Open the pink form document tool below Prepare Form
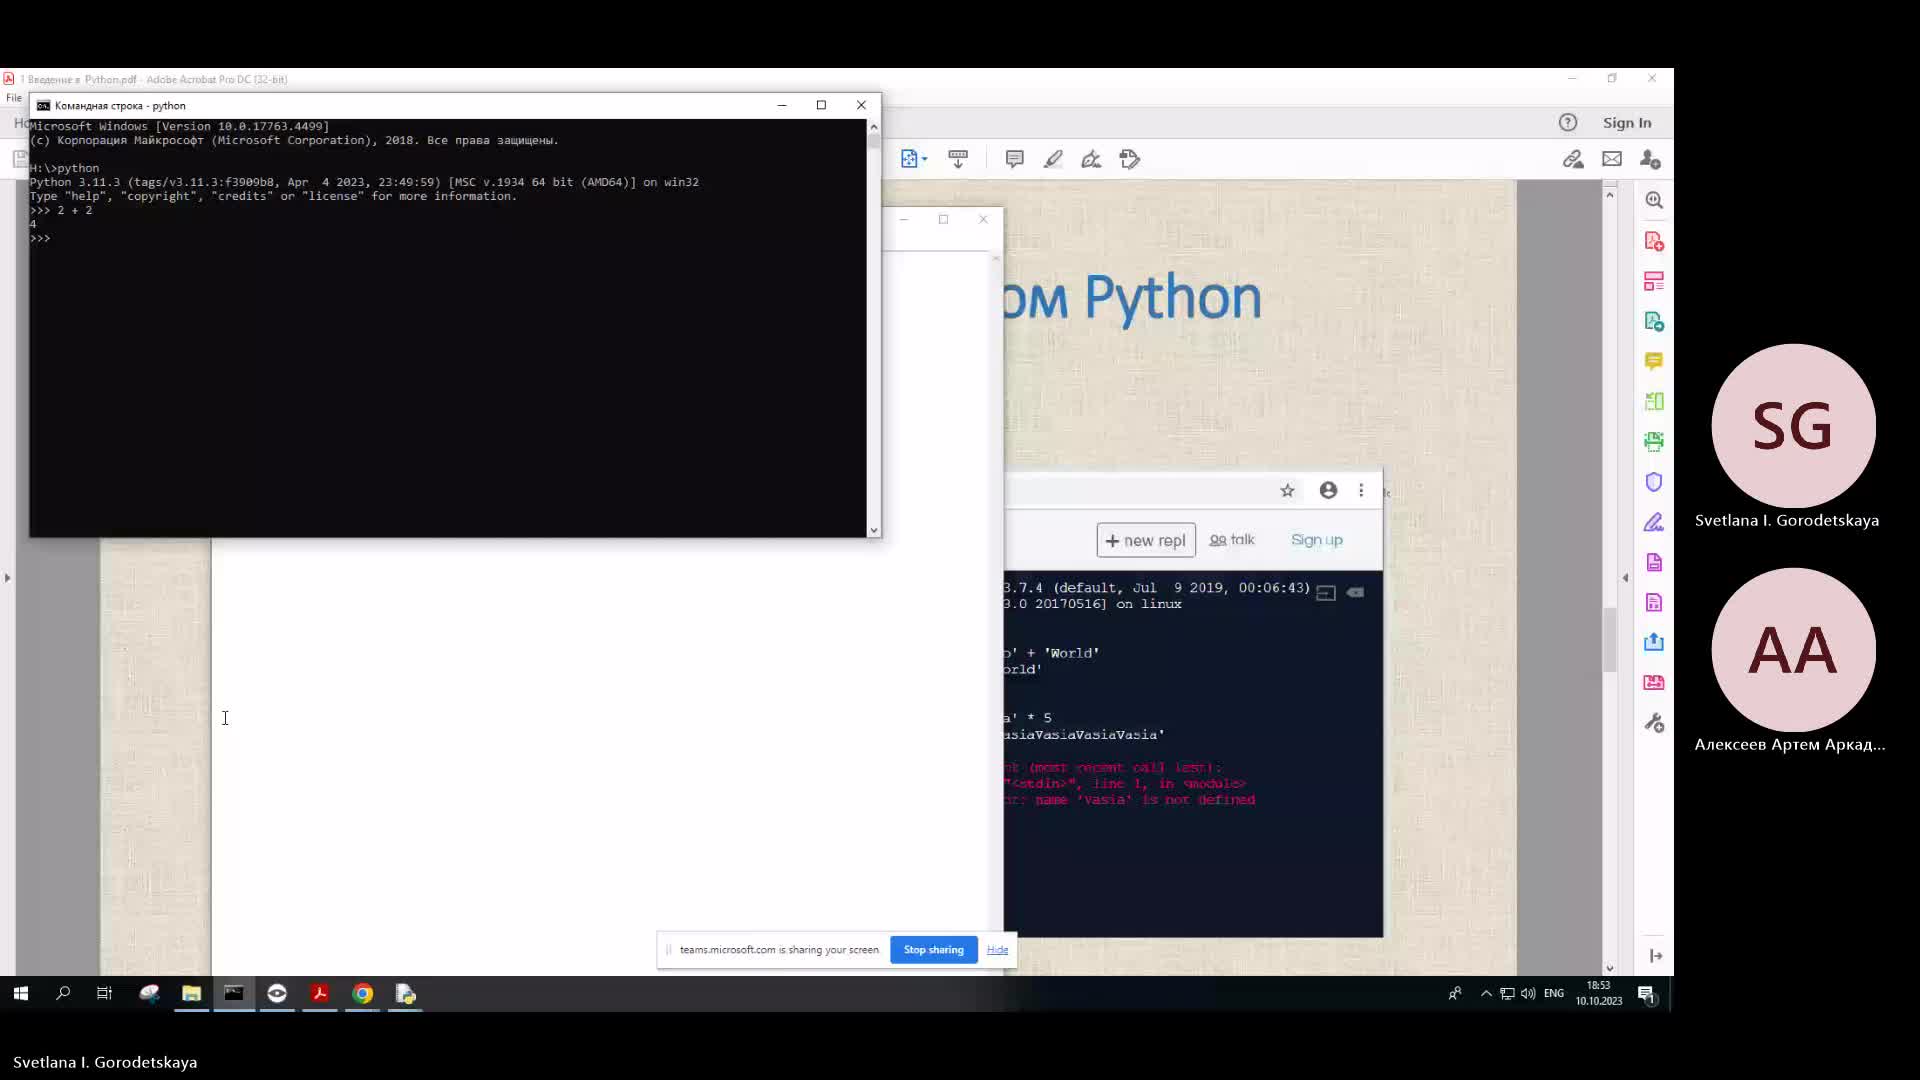Screen dimensions: 1920x1080 1654,602
